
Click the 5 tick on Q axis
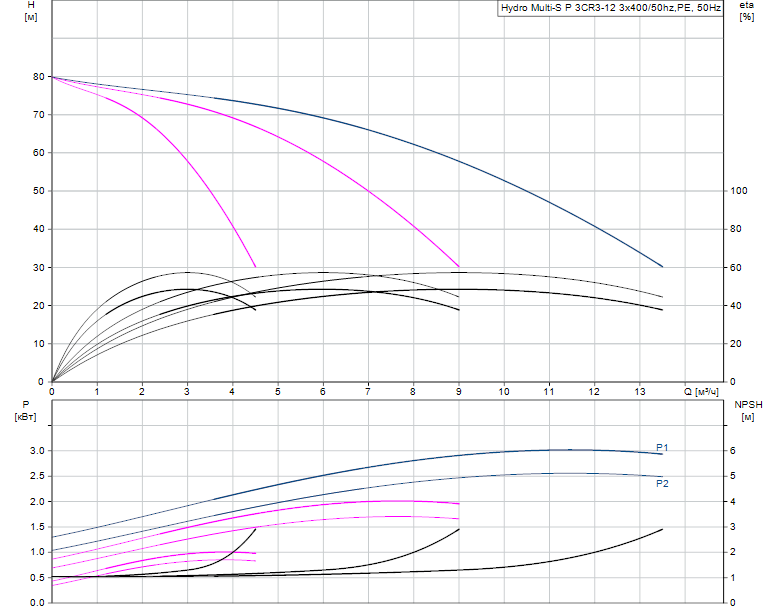click(x=278, y=392)
